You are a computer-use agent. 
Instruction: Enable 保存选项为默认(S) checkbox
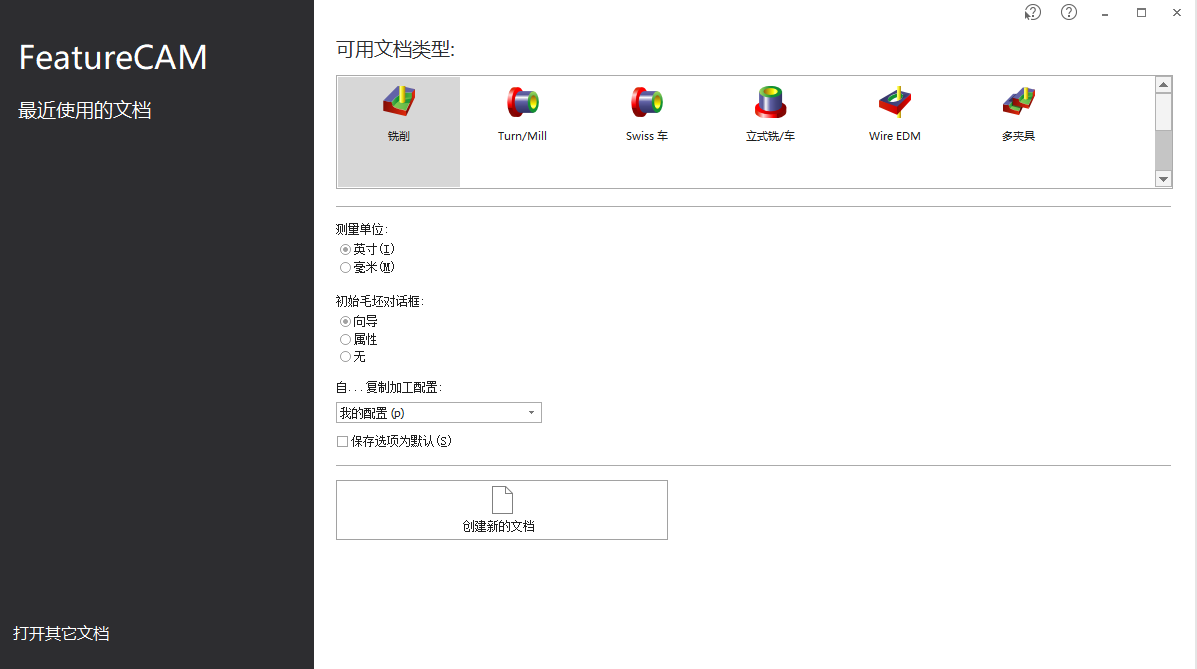coord(394,441)
